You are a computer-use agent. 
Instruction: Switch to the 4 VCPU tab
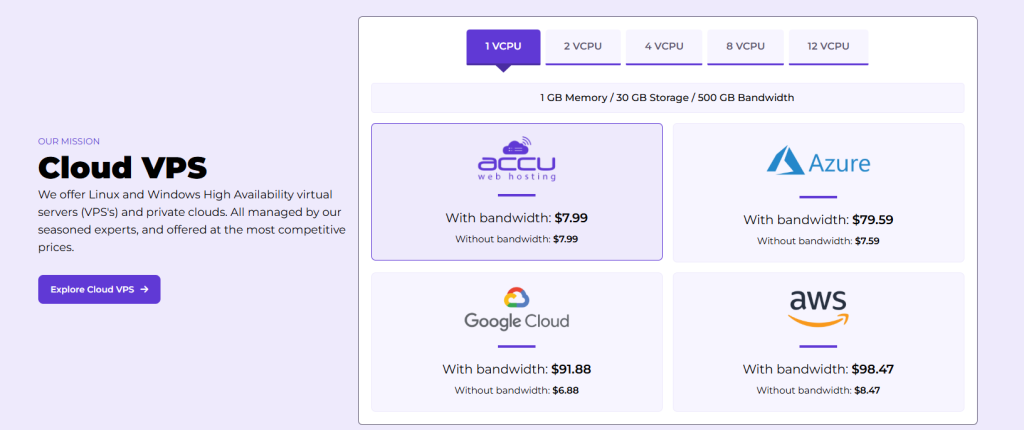[x=663, y=46]
